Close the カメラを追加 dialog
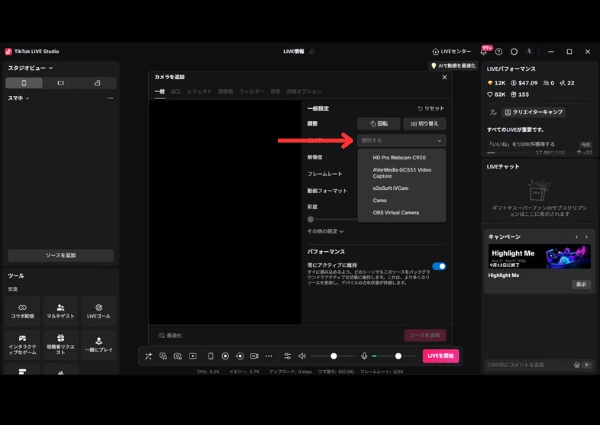Image resolution: width=600 pixels, height=425 pixels. tap(444, 77)
